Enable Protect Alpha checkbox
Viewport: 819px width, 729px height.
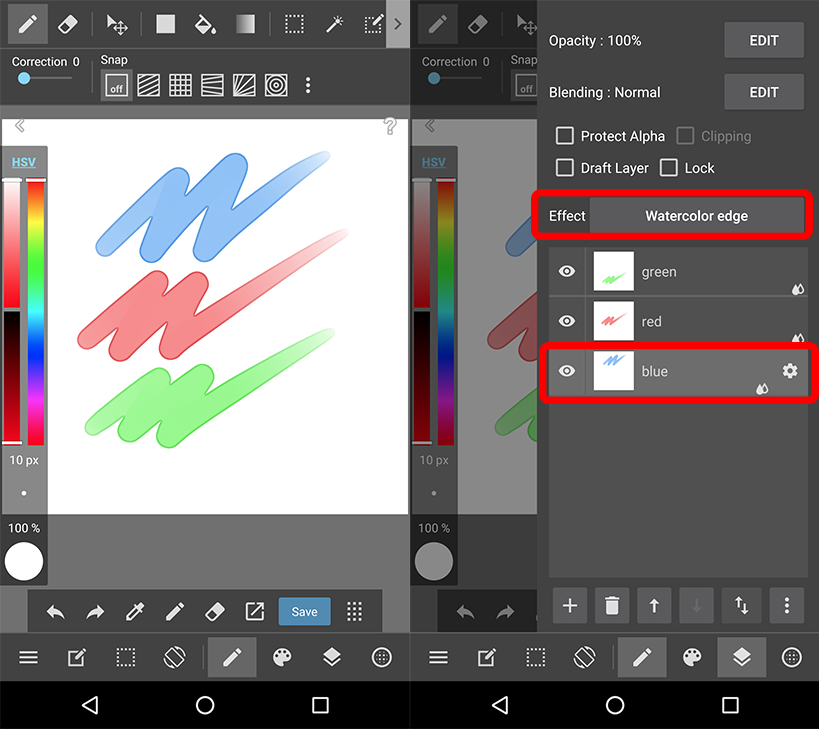pyautogui.click(x=565, y=136)
